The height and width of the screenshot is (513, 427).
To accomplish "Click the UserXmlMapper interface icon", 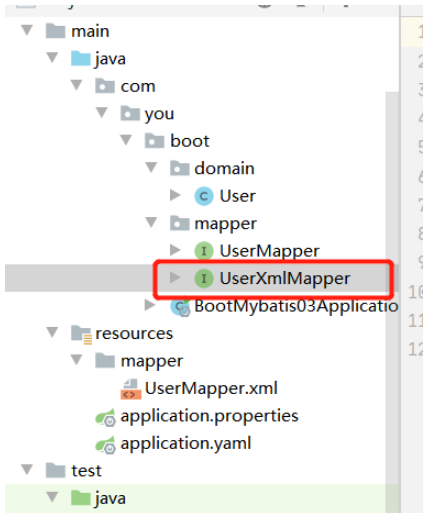I will click(x=204, y=278).
